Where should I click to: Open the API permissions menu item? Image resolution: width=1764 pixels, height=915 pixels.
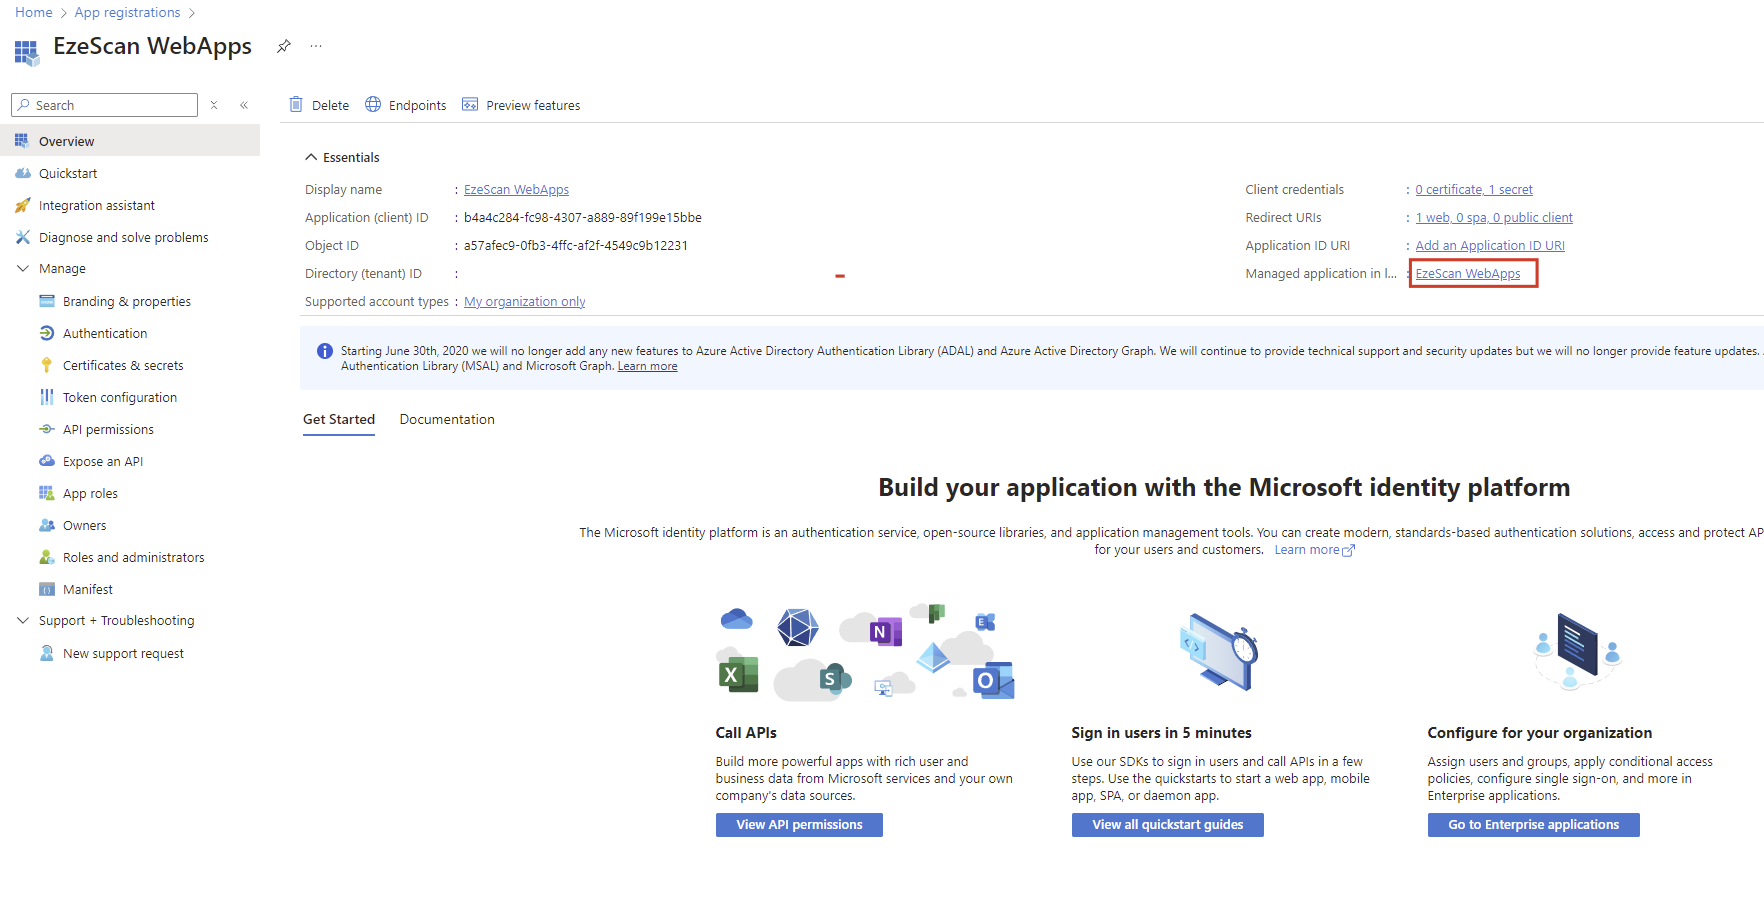108,429
